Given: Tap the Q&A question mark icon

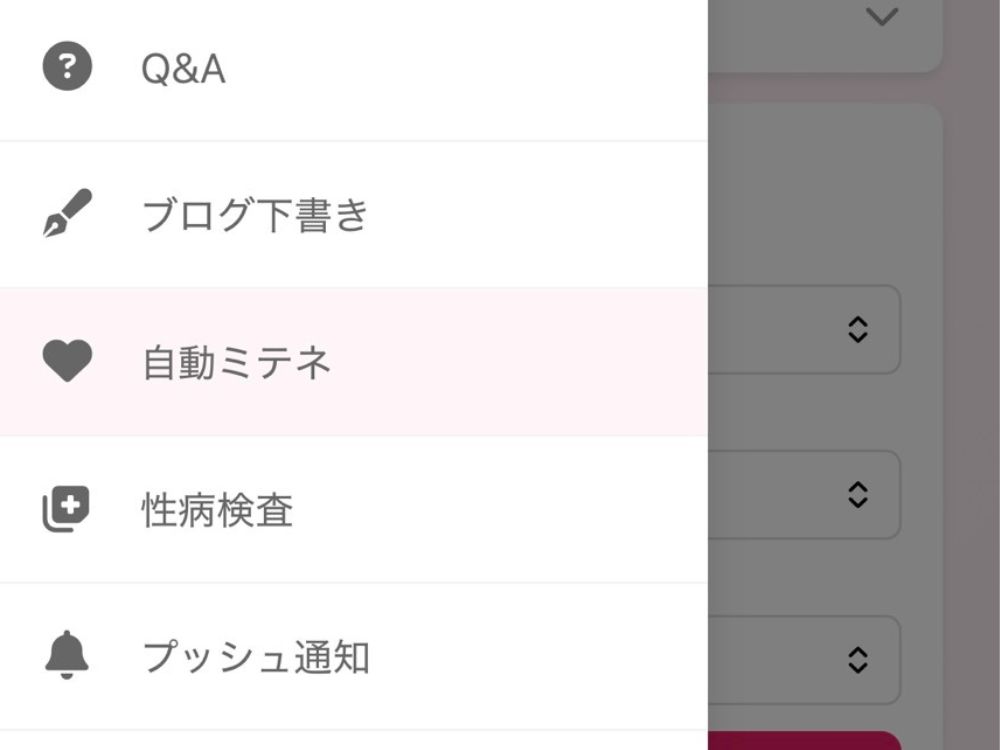Looking at the screenshot, I should pyautogui.click(x=67, y=66).
